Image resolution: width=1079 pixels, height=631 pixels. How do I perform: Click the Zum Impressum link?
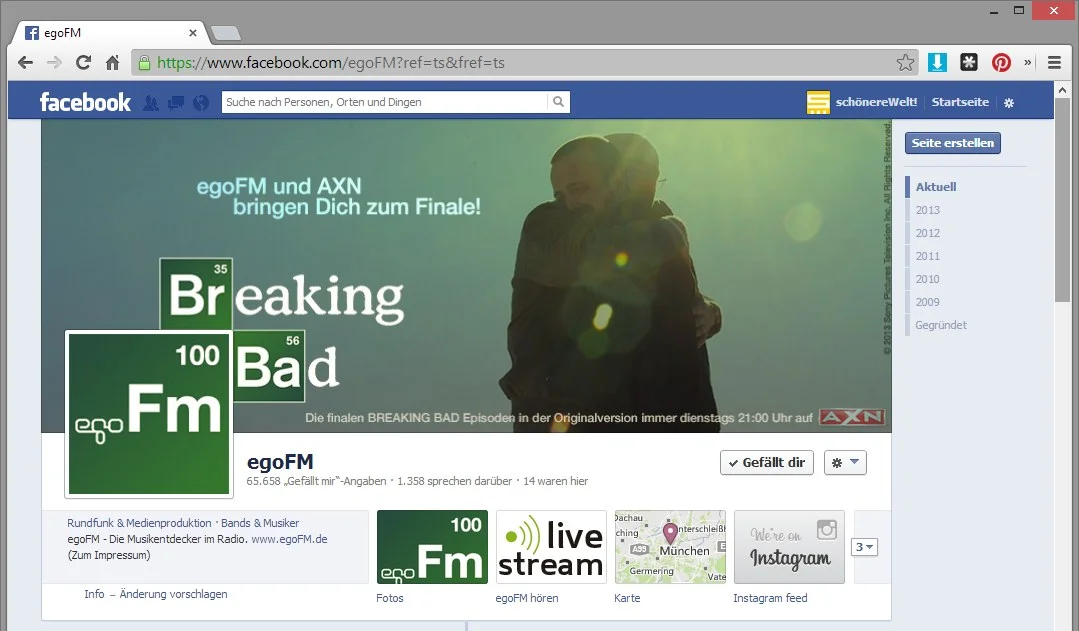click(x=109, y=555)
